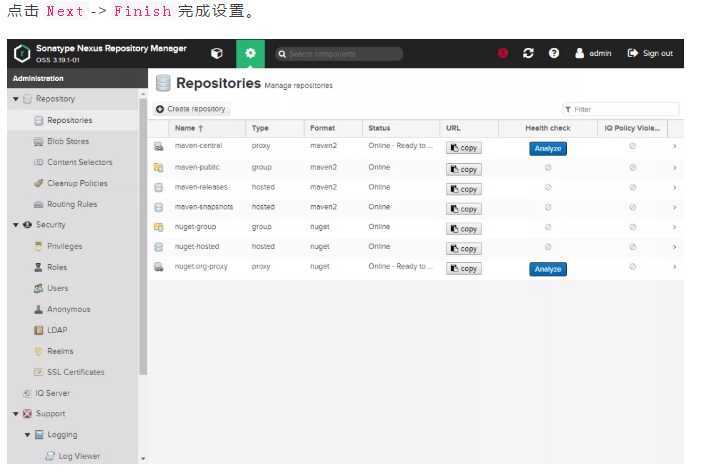Open Routing Rules in the sidebar
706x472 pixels.
72,204
